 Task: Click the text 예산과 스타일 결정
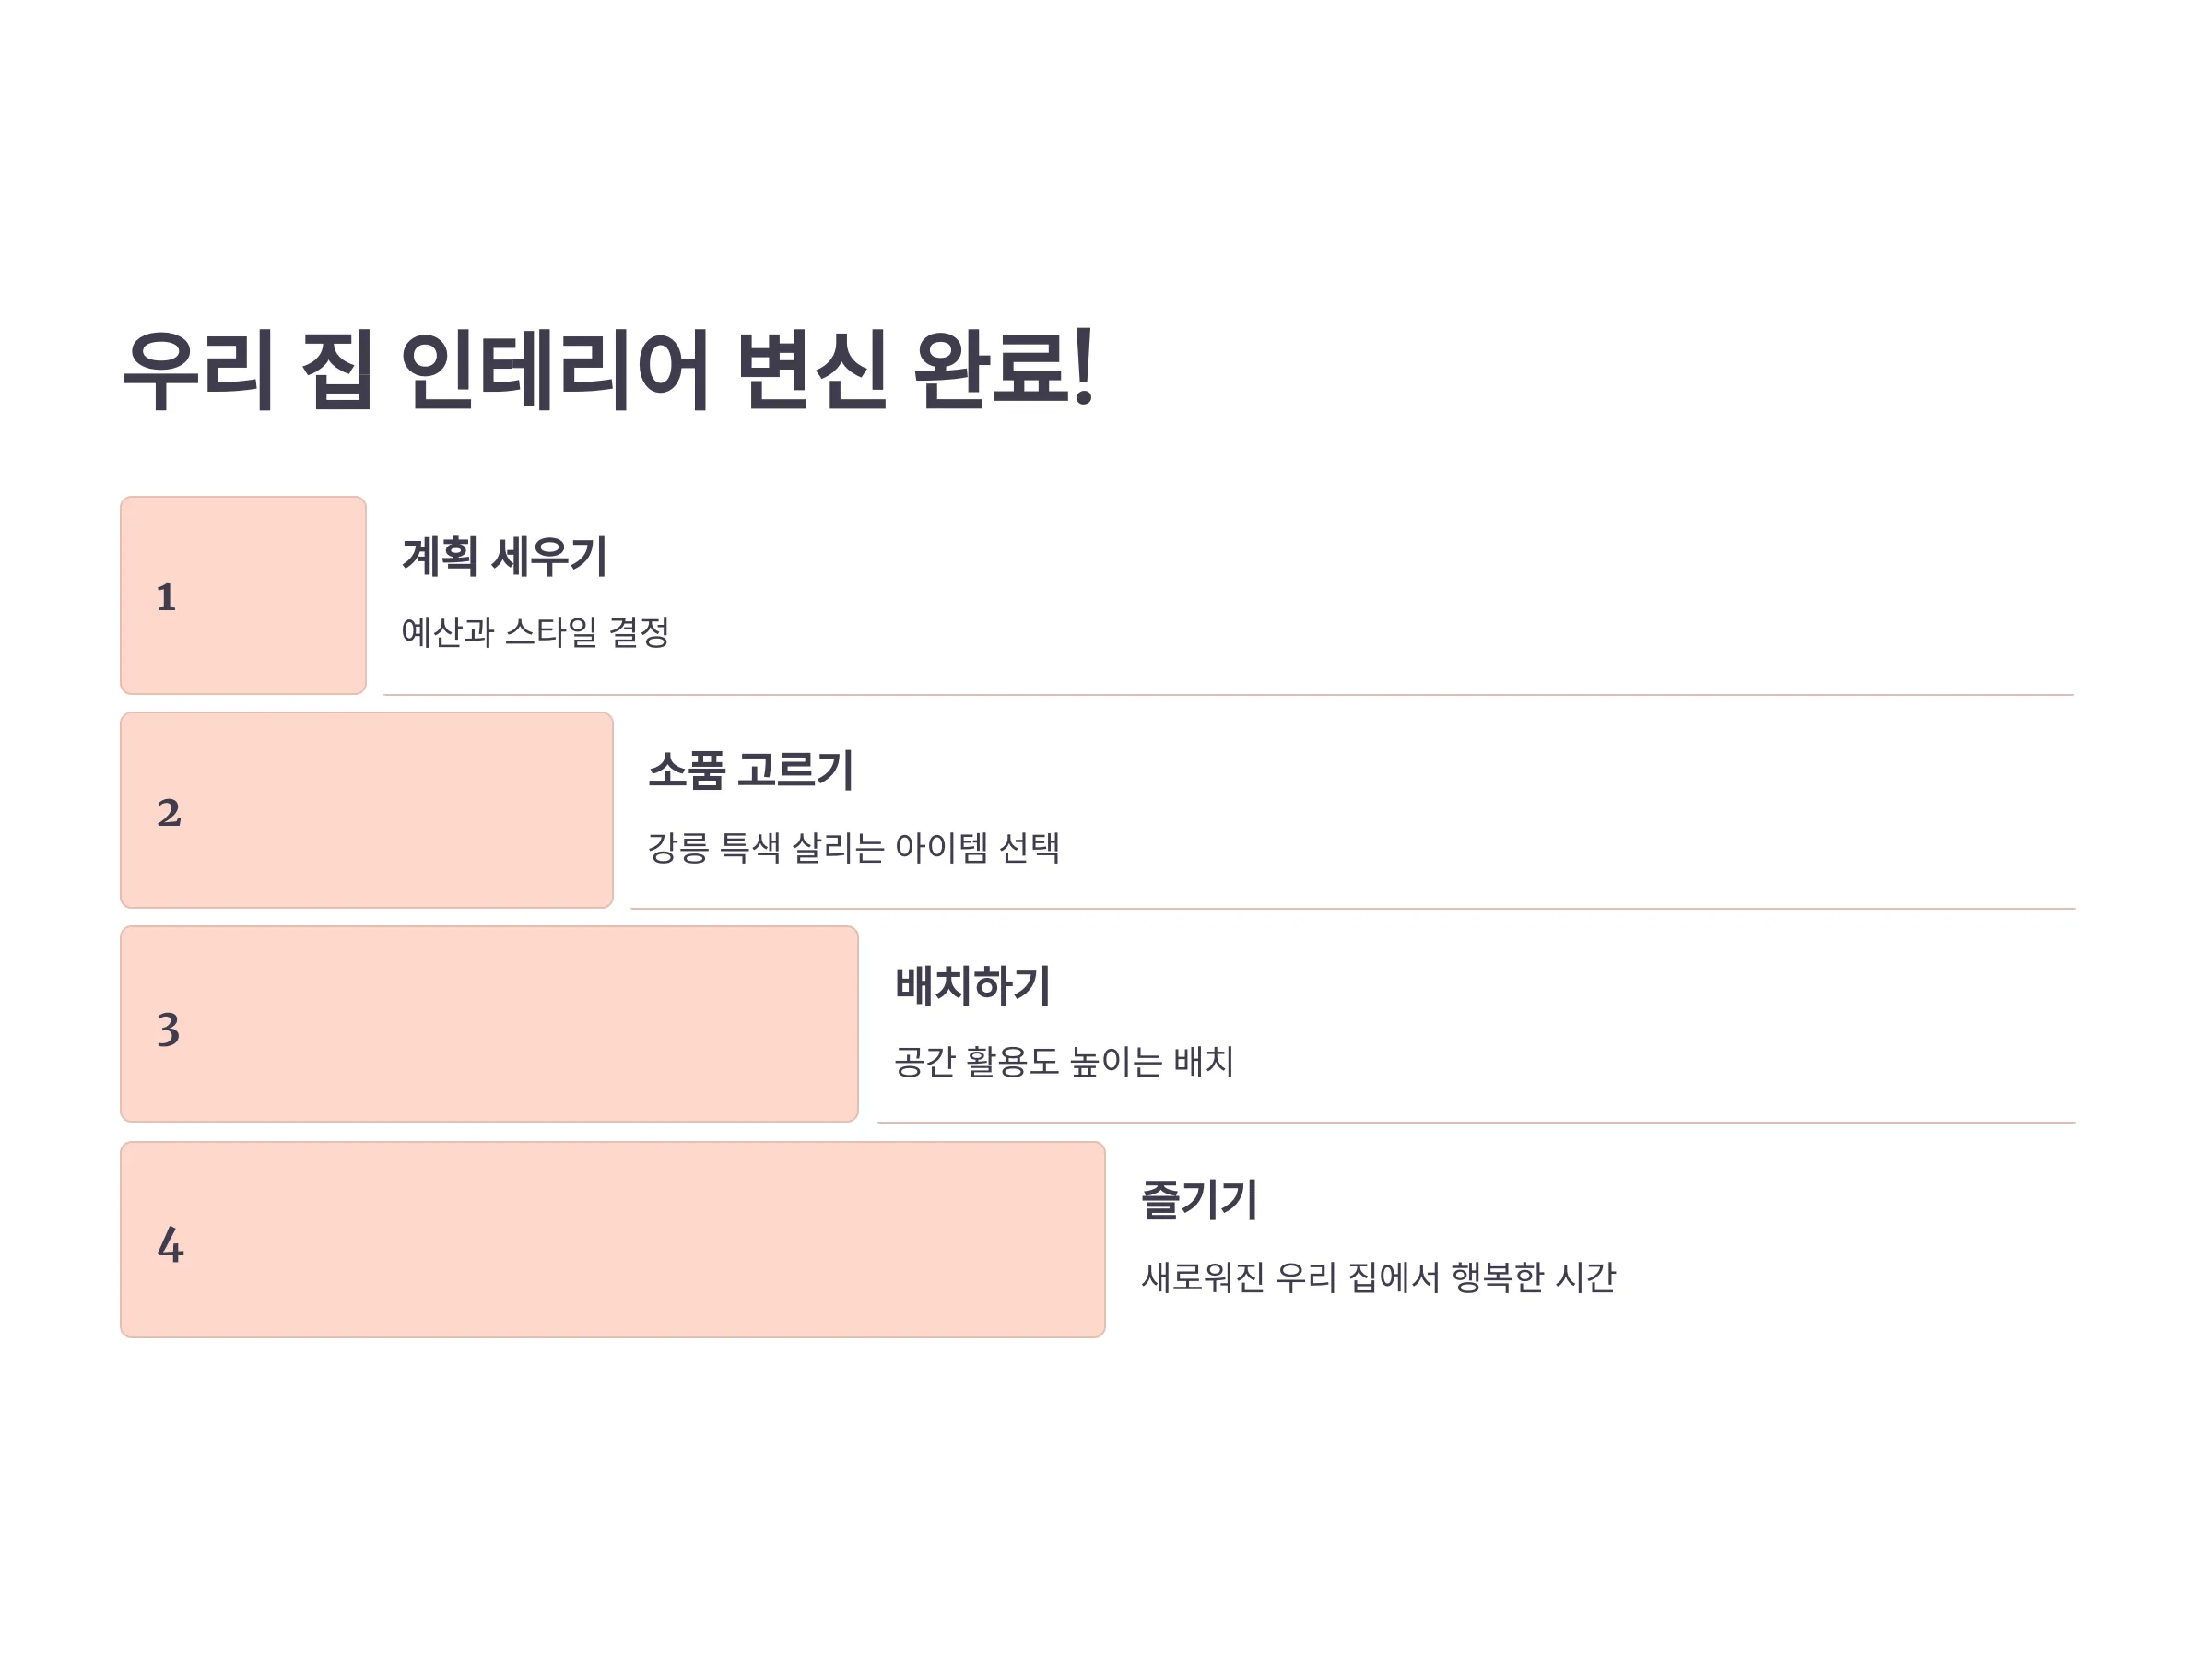coord(535,632)
